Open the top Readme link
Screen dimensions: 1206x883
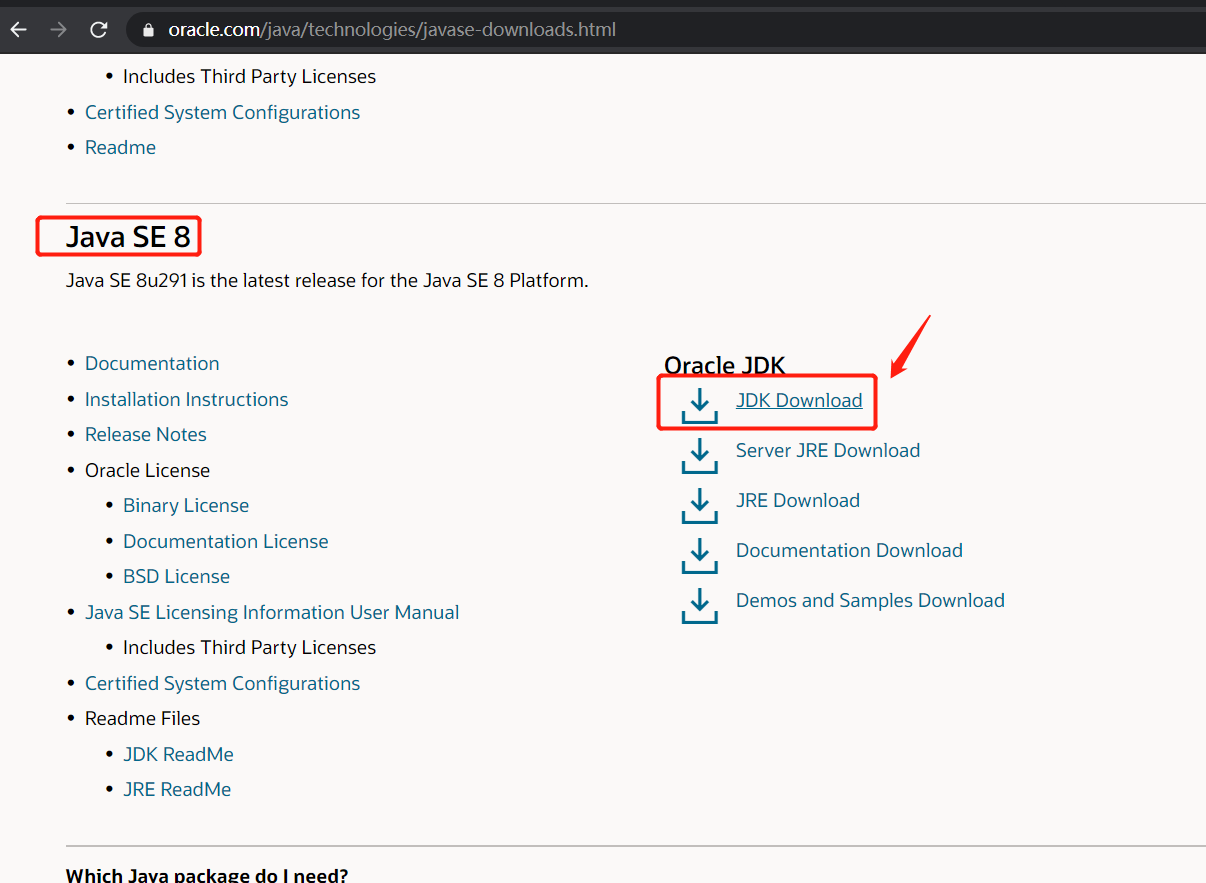[x=120, y=147]
